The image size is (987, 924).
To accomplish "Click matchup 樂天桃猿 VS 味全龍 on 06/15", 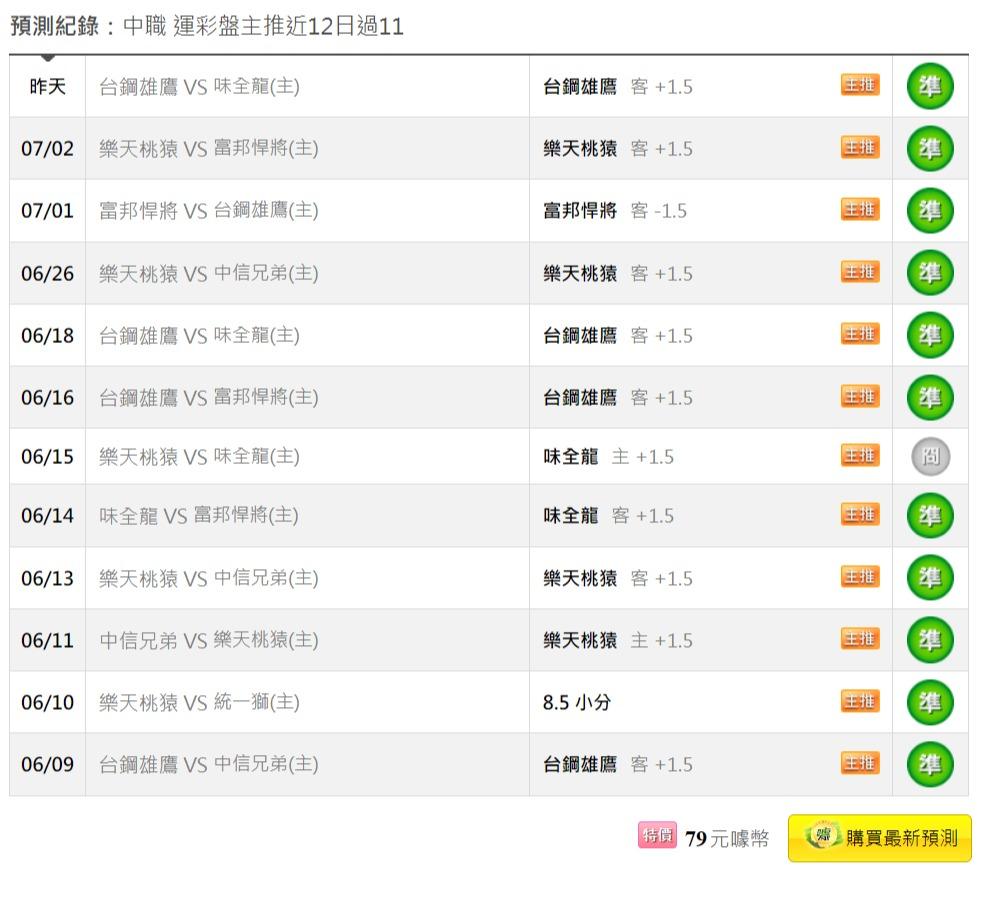I will point(200,456).
